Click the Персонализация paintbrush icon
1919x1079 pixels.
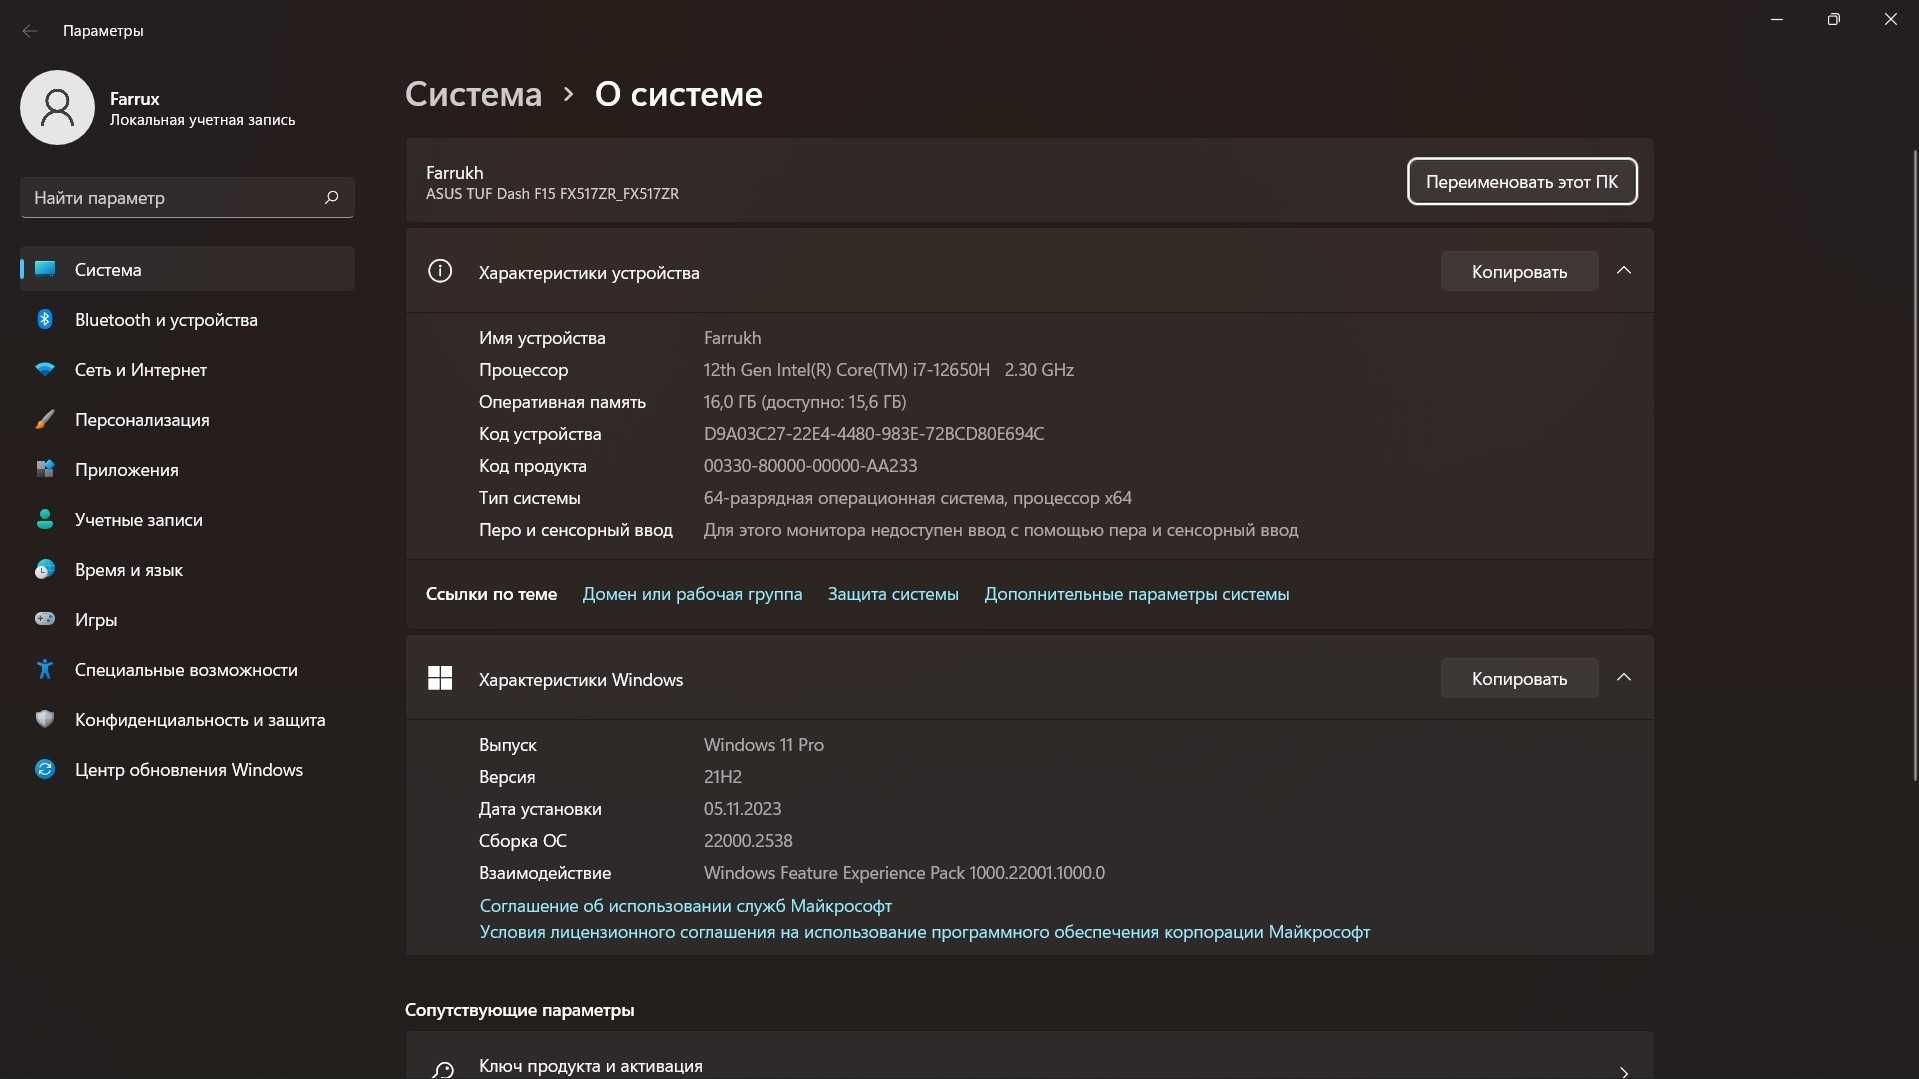coord(45,419)
